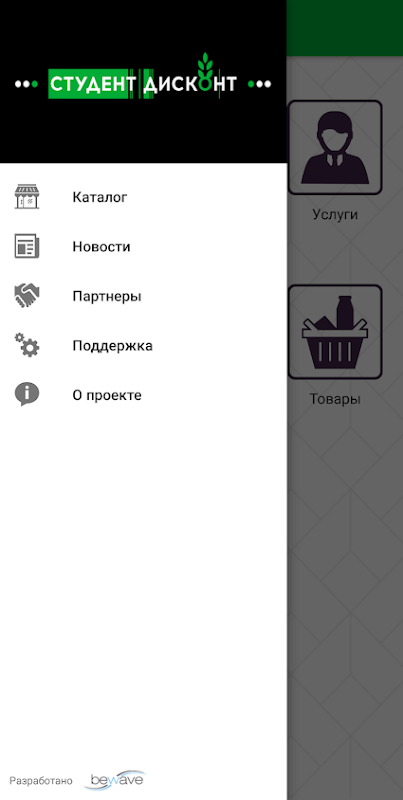Click the wheat ear in logo

click(x=205, y=65)
